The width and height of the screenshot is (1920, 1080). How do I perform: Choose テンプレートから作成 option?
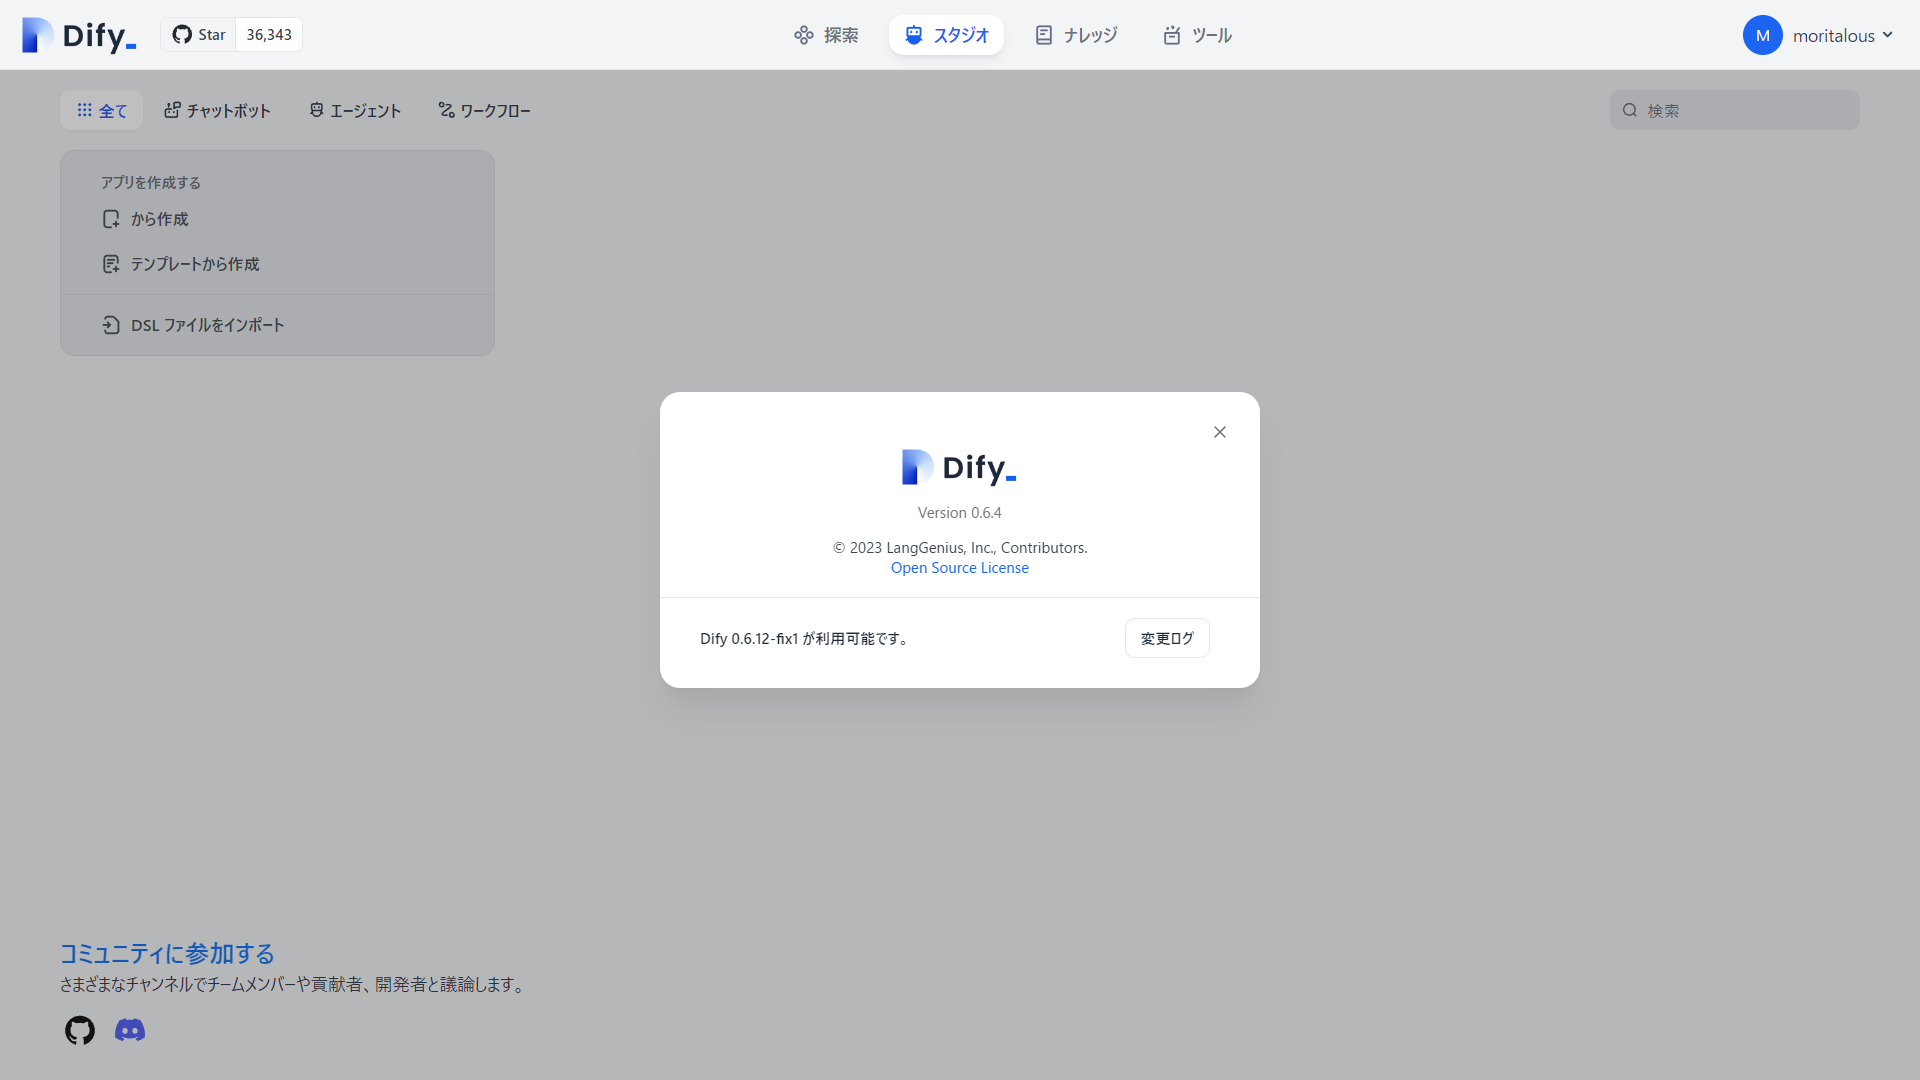tap(194, 264)
